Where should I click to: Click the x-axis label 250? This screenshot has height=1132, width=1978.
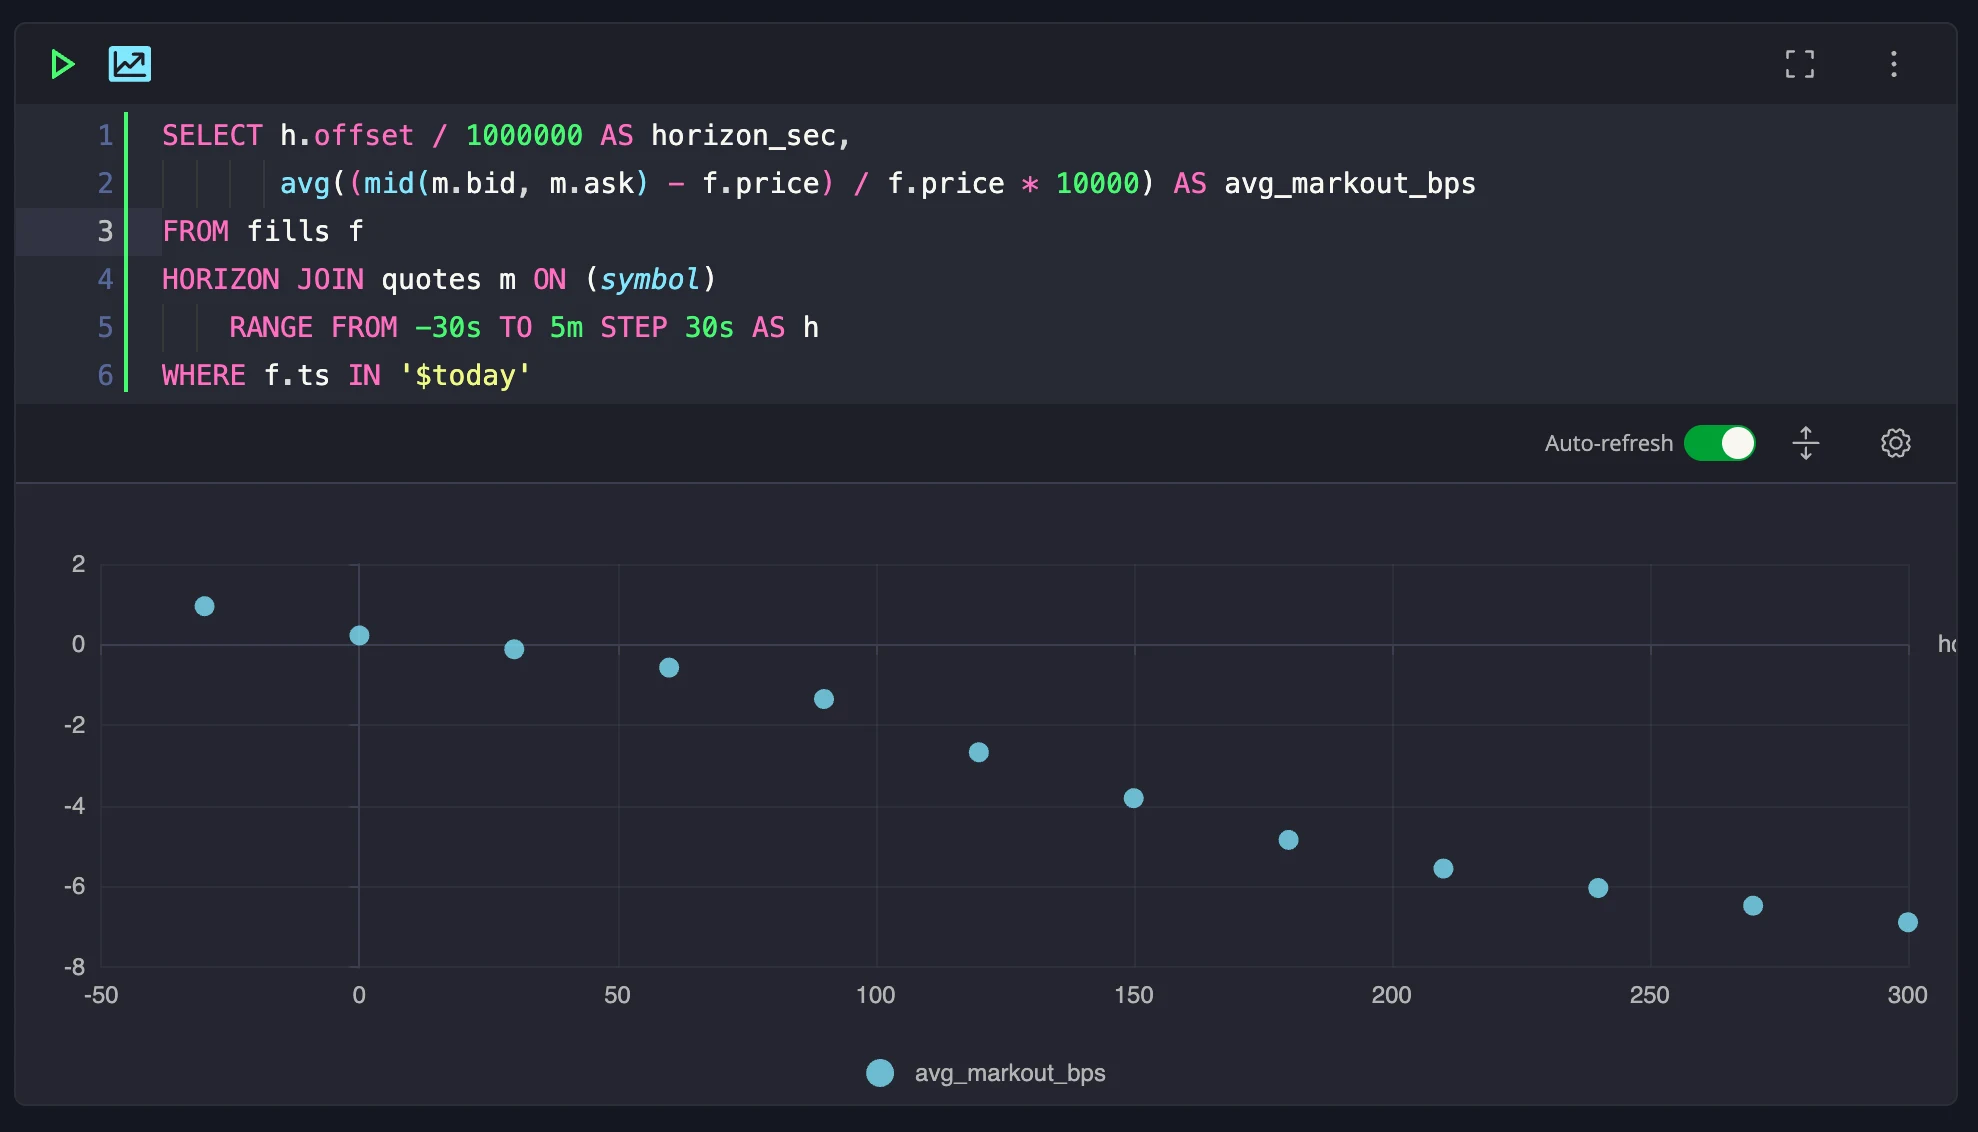click(x=1650, y=995)
